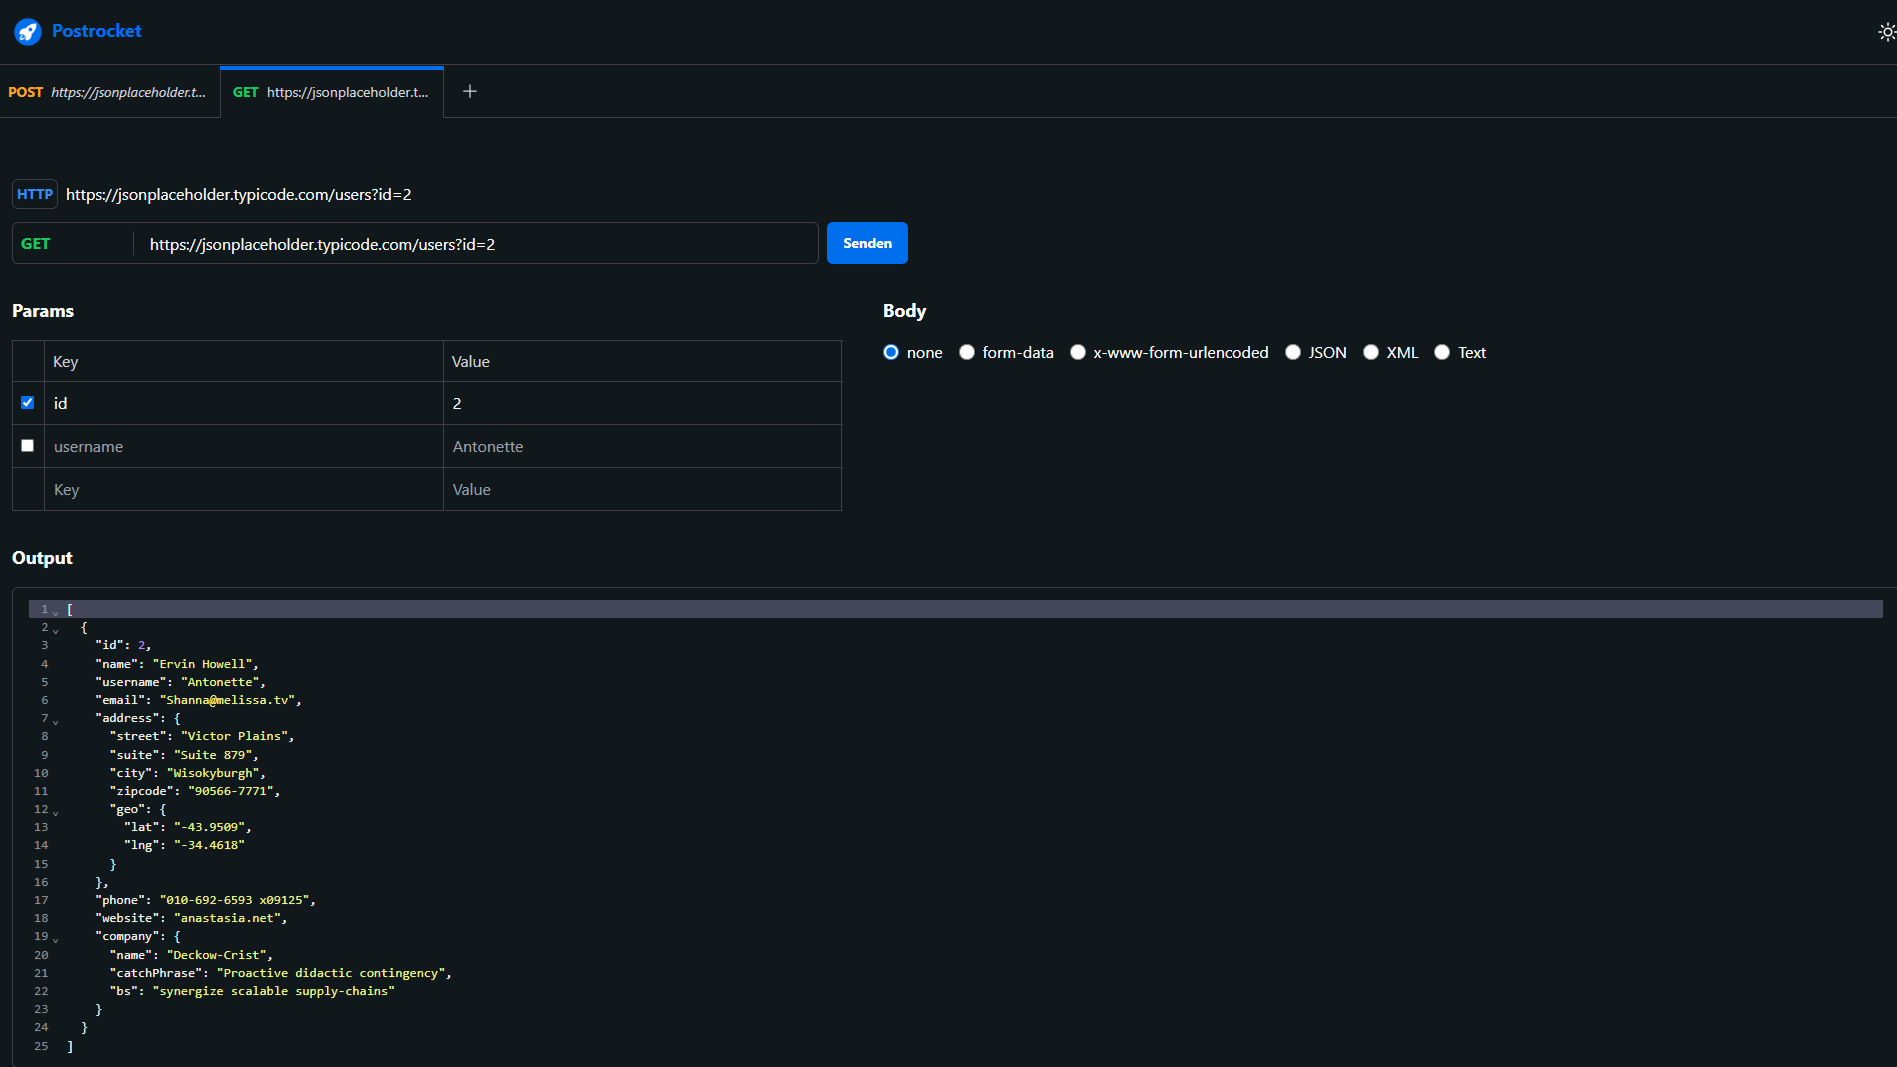Click the Output section heading
The height and width of the screenshot is (1067, 1897).
[x=42, y=558]
